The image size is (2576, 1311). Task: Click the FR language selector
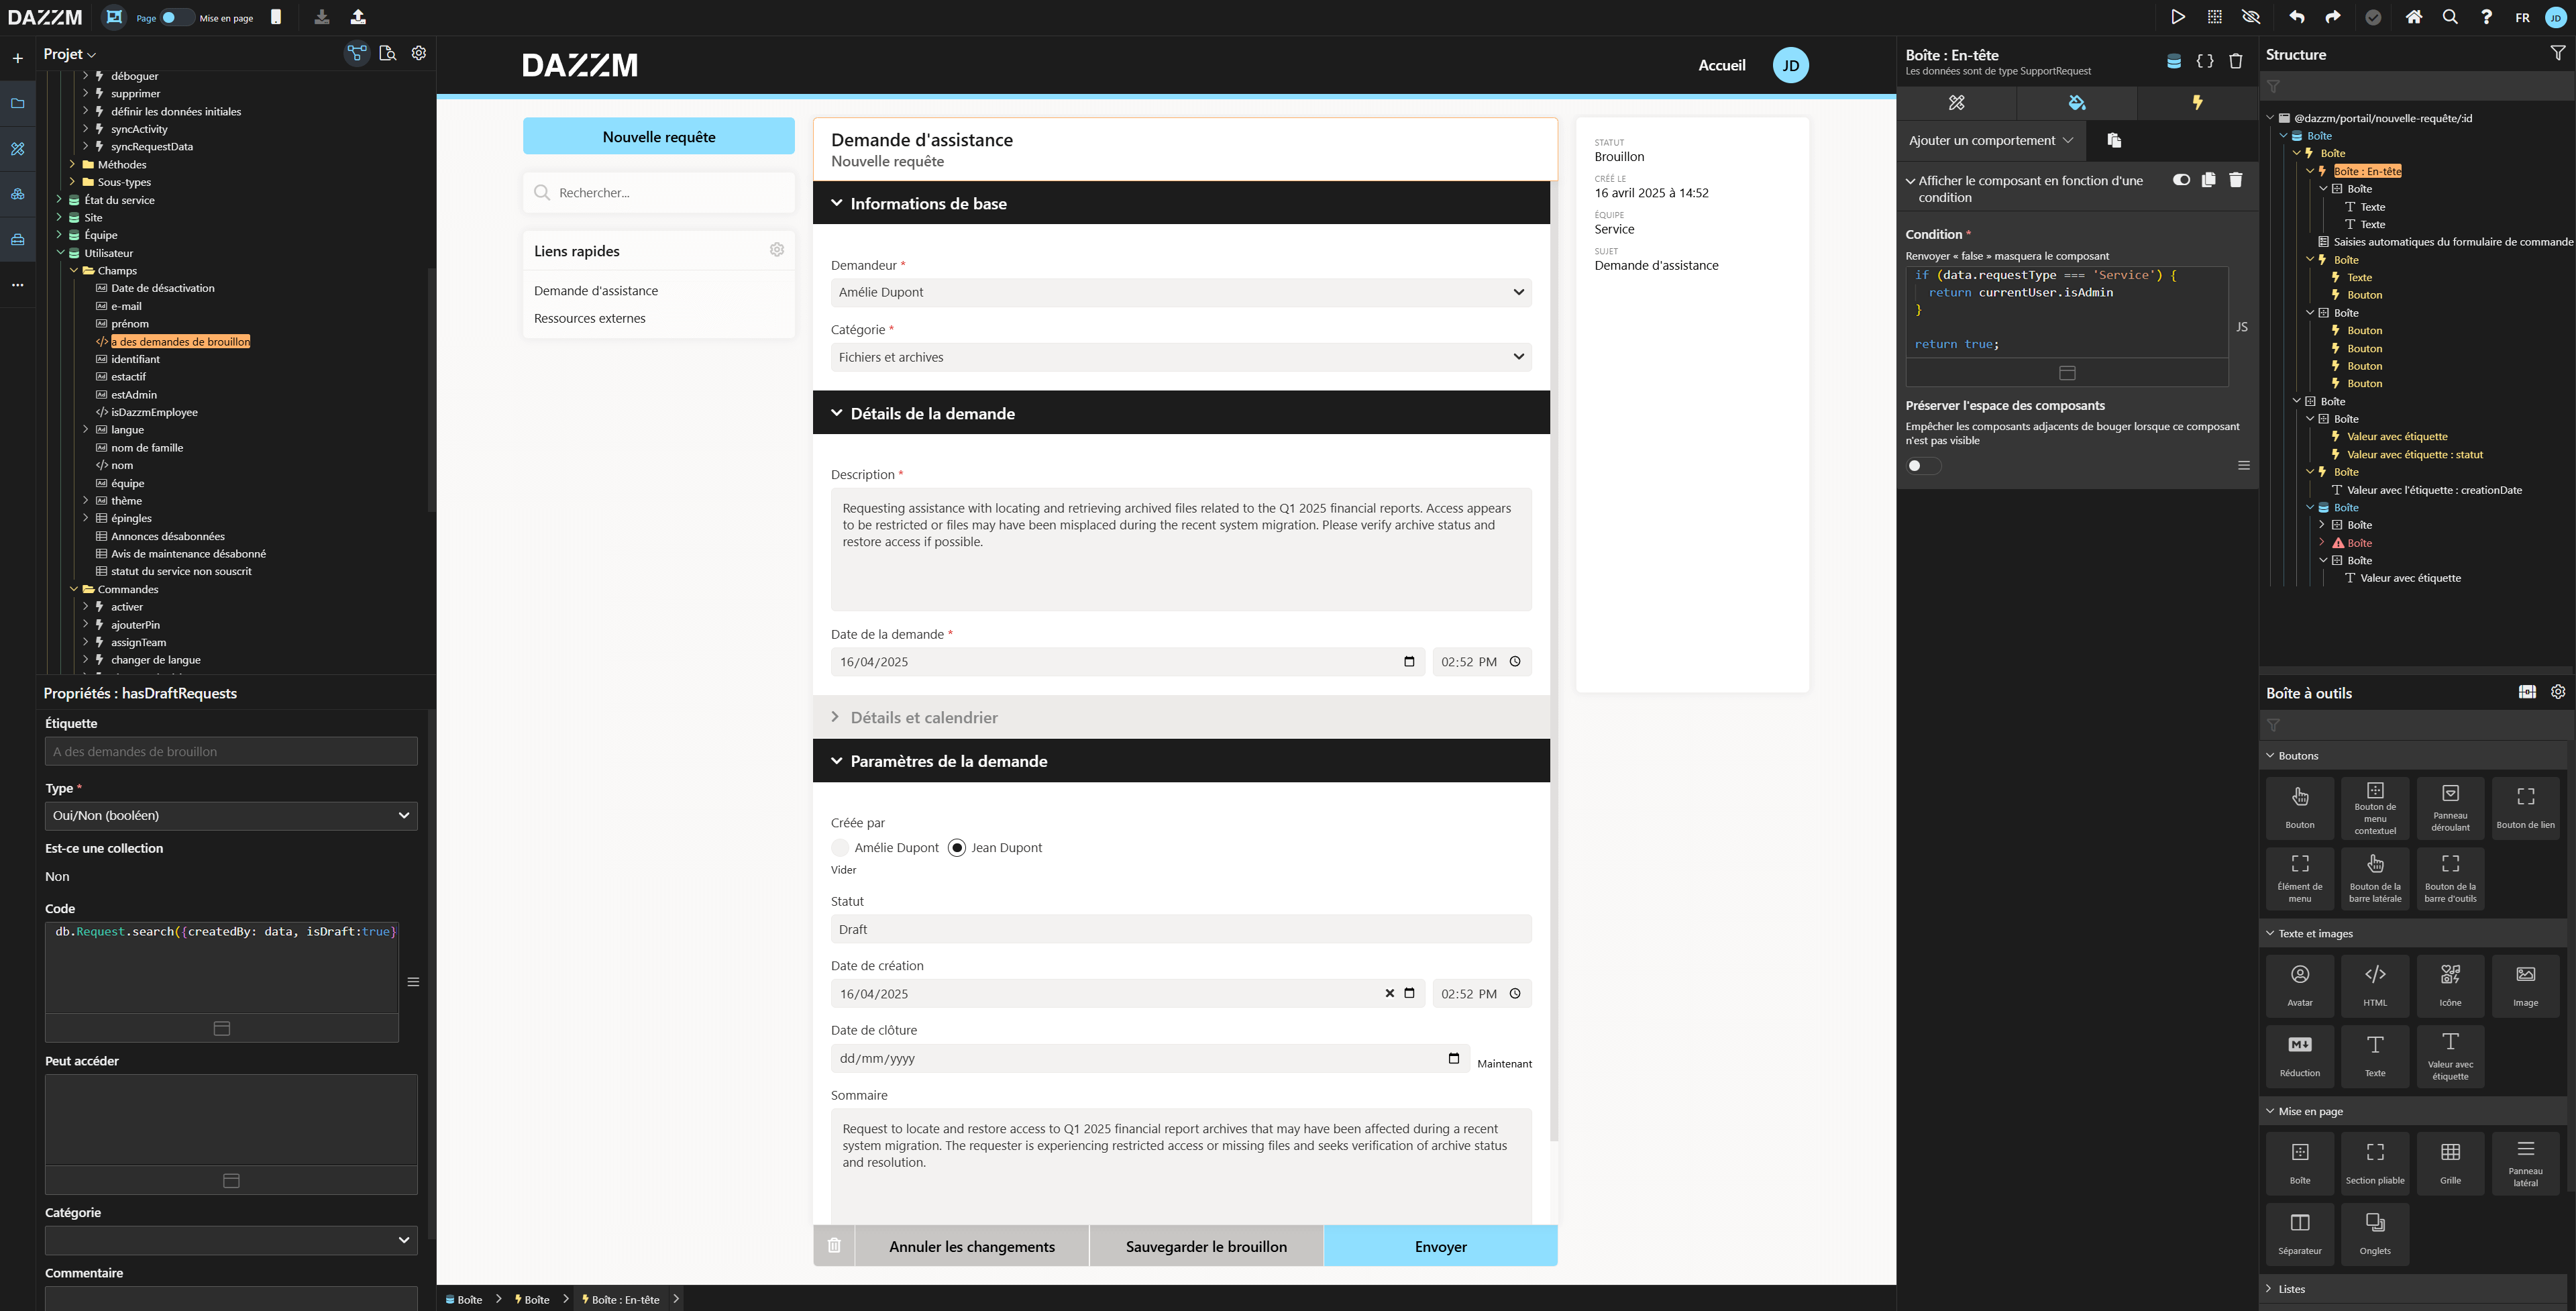pos(2522,17)
